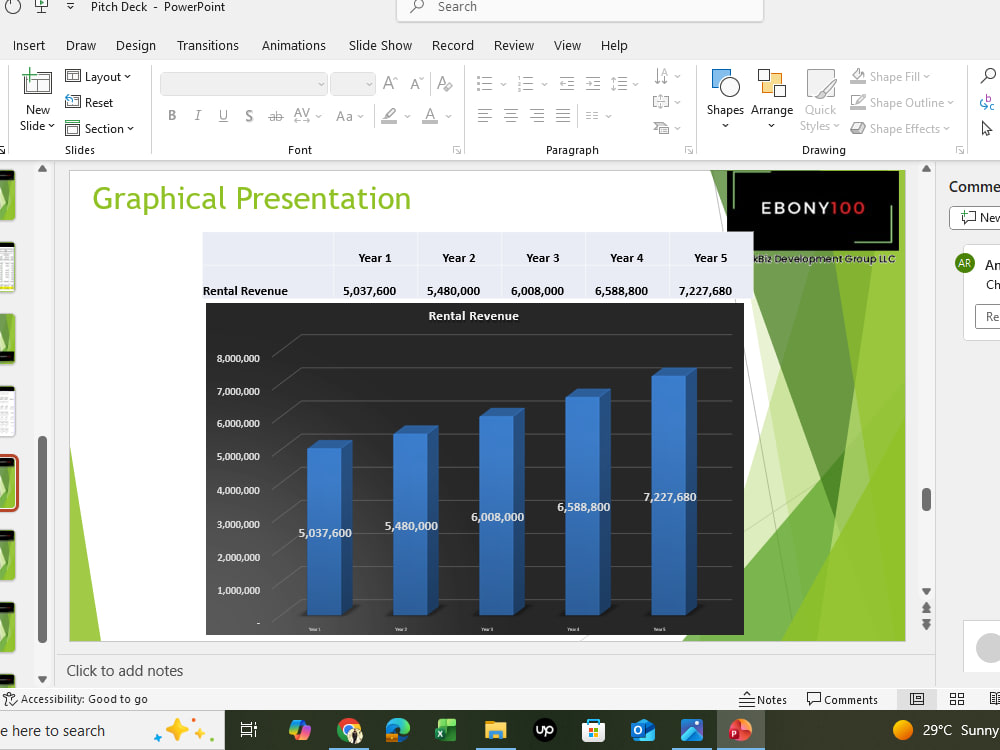Switch to Animations tab
The image size is (1000, 750).
point(293,45)
